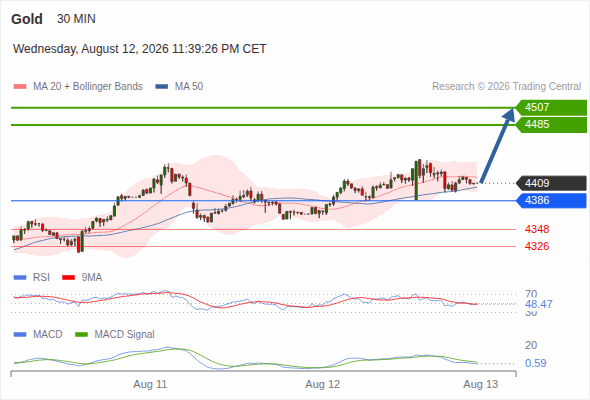Click the pink MA 20 Bollinger legend swatch
Image resolution: width=590 pixels, height=400 pixels.
click(20, 87)
